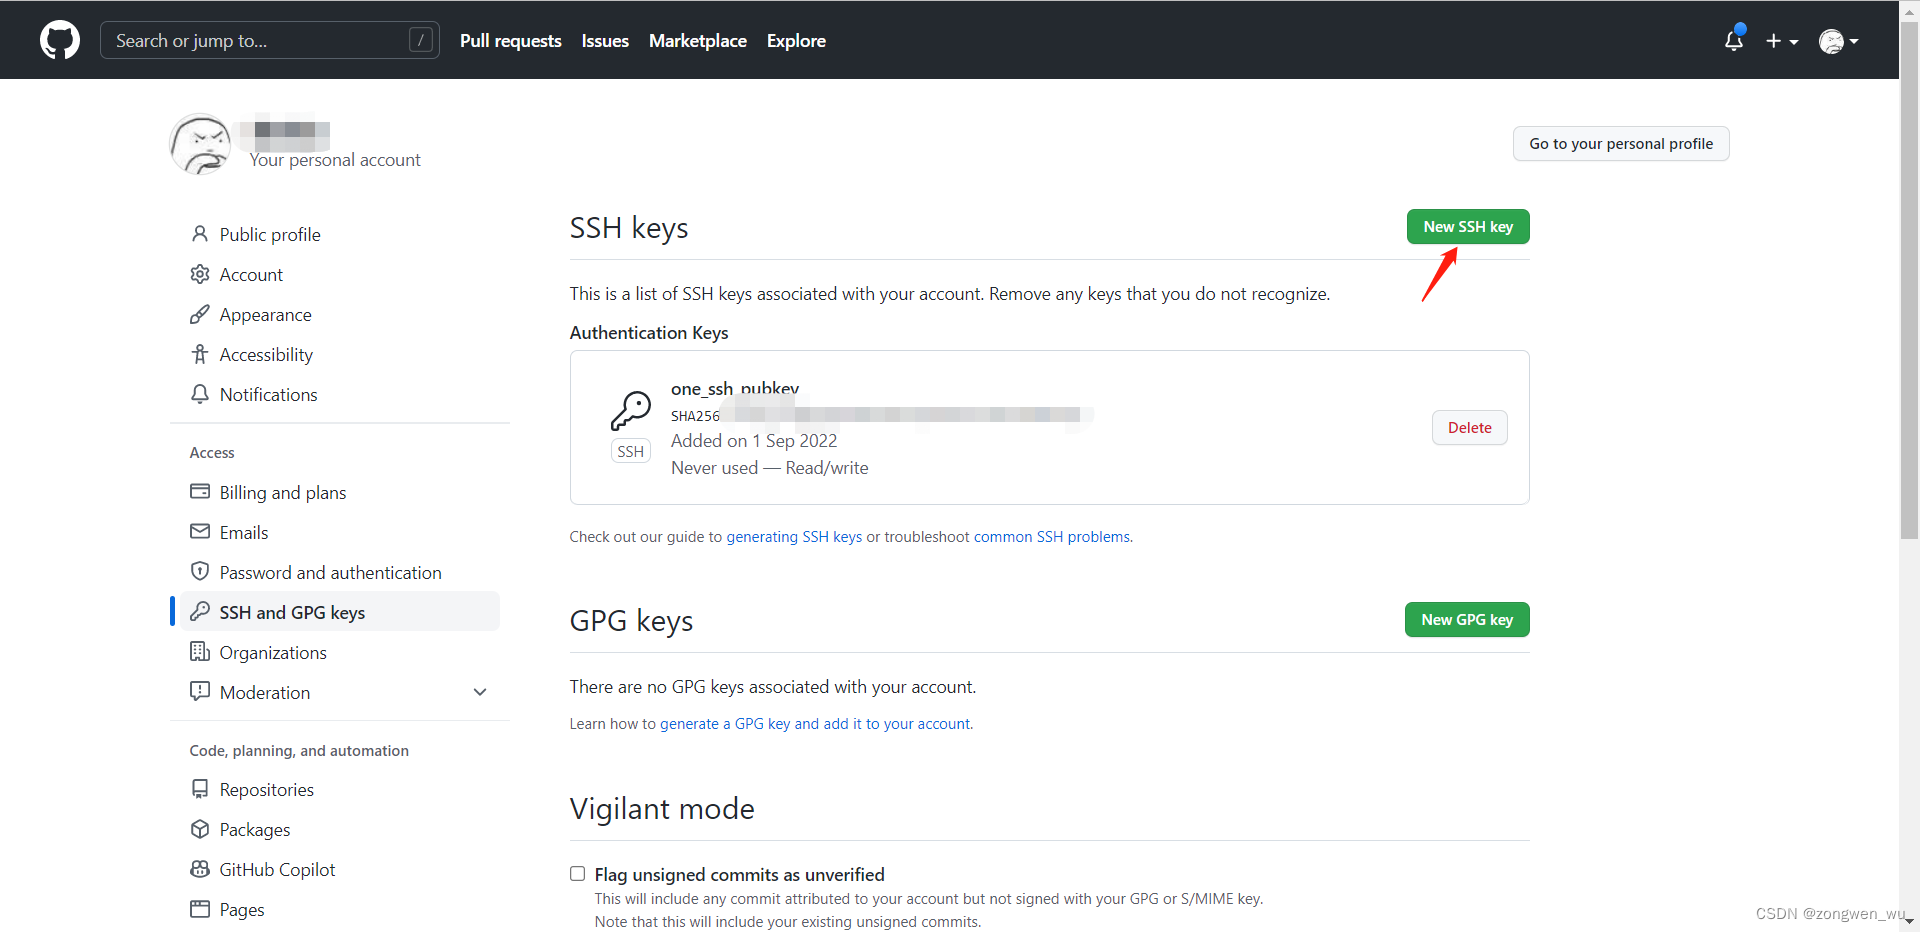Screen dimensions: 1920x932
Task: Click the Packages box icon
Action: 200,829
